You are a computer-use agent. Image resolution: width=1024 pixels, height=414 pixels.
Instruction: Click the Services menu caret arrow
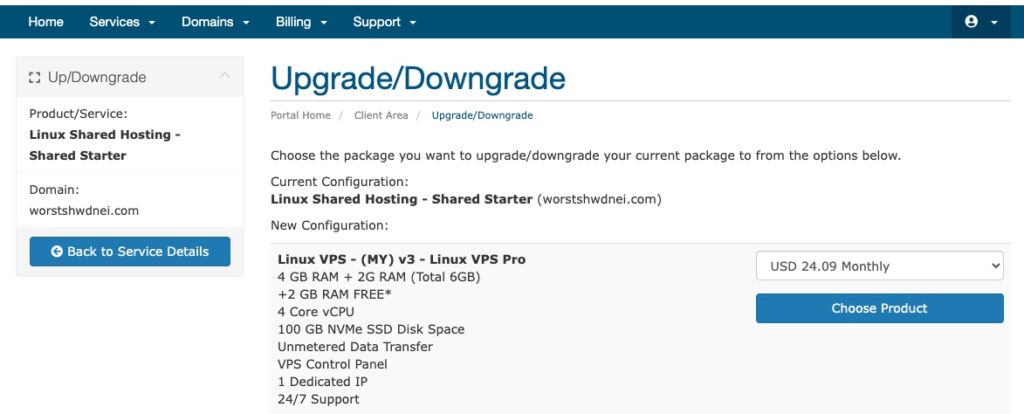152,22
